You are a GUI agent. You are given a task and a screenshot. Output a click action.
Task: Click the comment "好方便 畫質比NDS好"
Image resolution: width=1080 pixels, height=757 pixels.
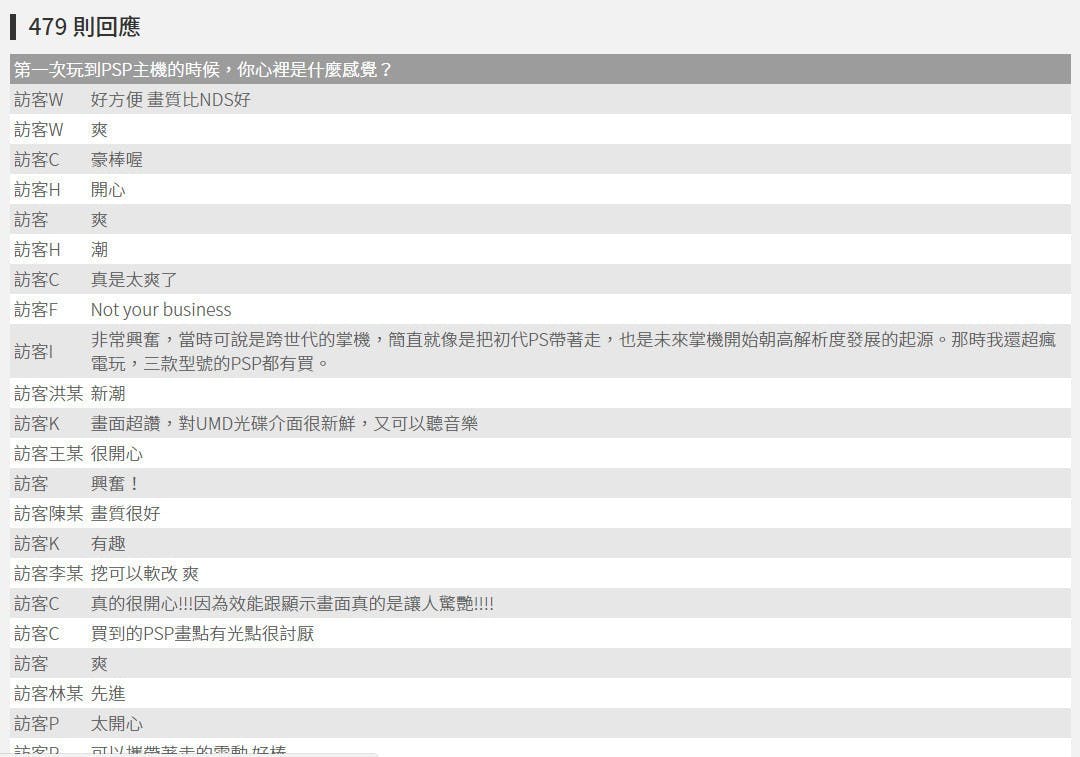[170, 100]
